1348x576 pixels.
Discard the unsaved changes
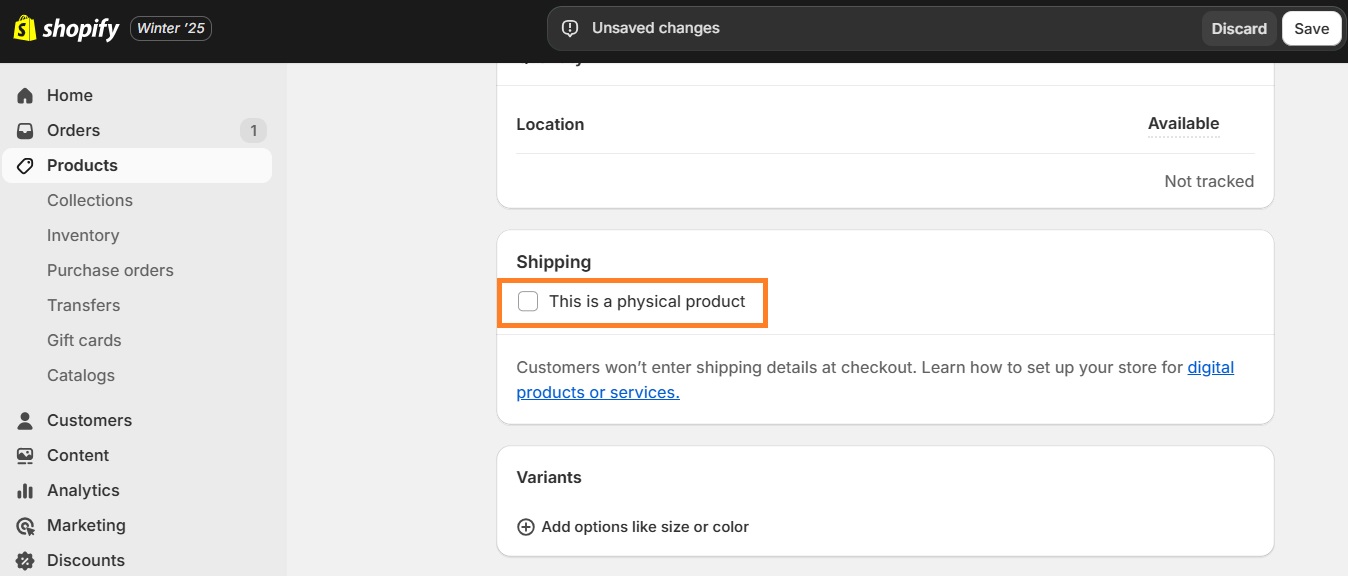tap(1239, 28)
